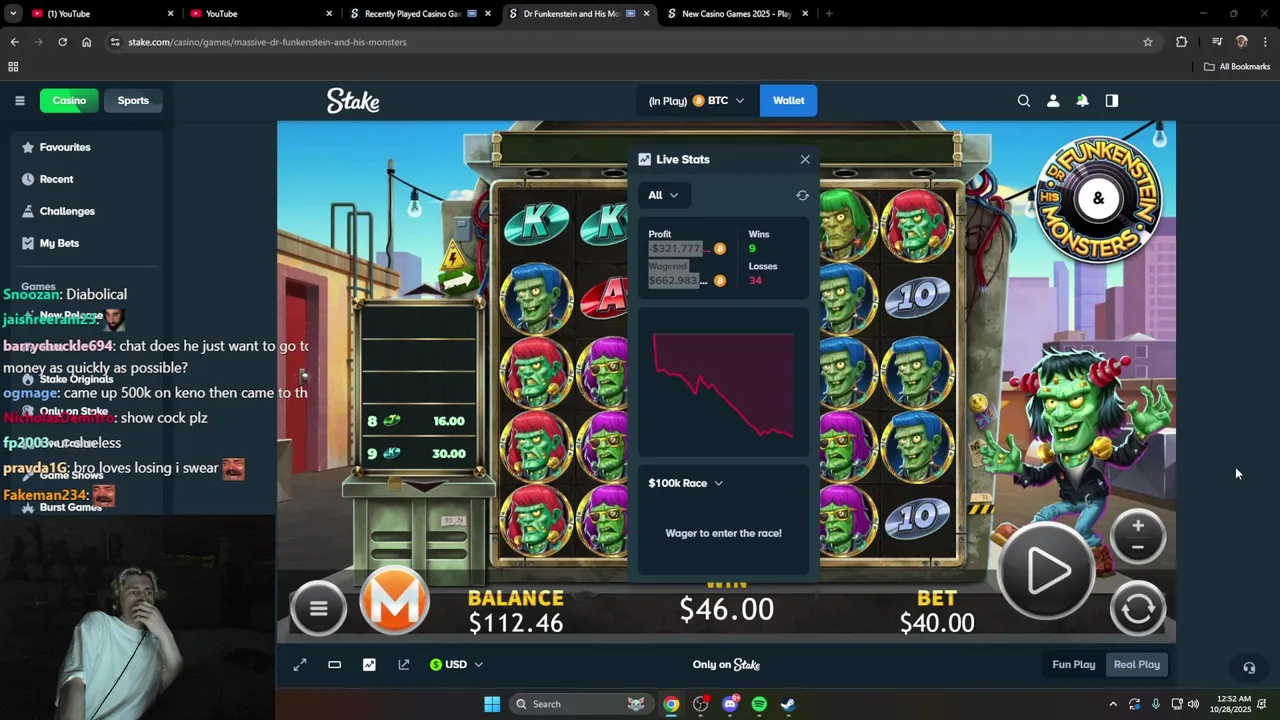The image size is (1280, 720).
Task: Go back in Chrome
Action: (x=14, y=42)
